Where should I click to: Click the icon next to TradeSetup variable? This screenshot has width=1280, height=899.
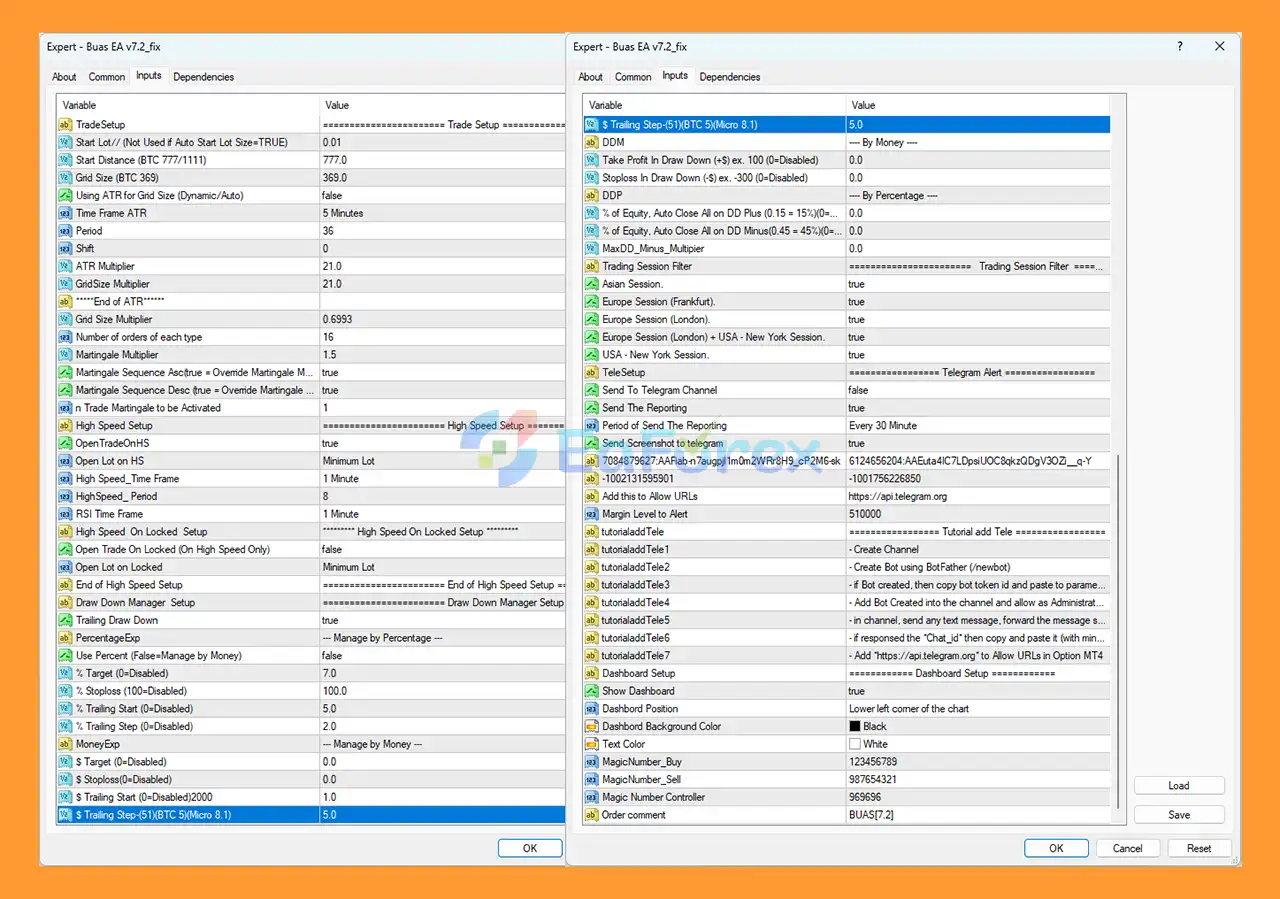coord(65,125)
